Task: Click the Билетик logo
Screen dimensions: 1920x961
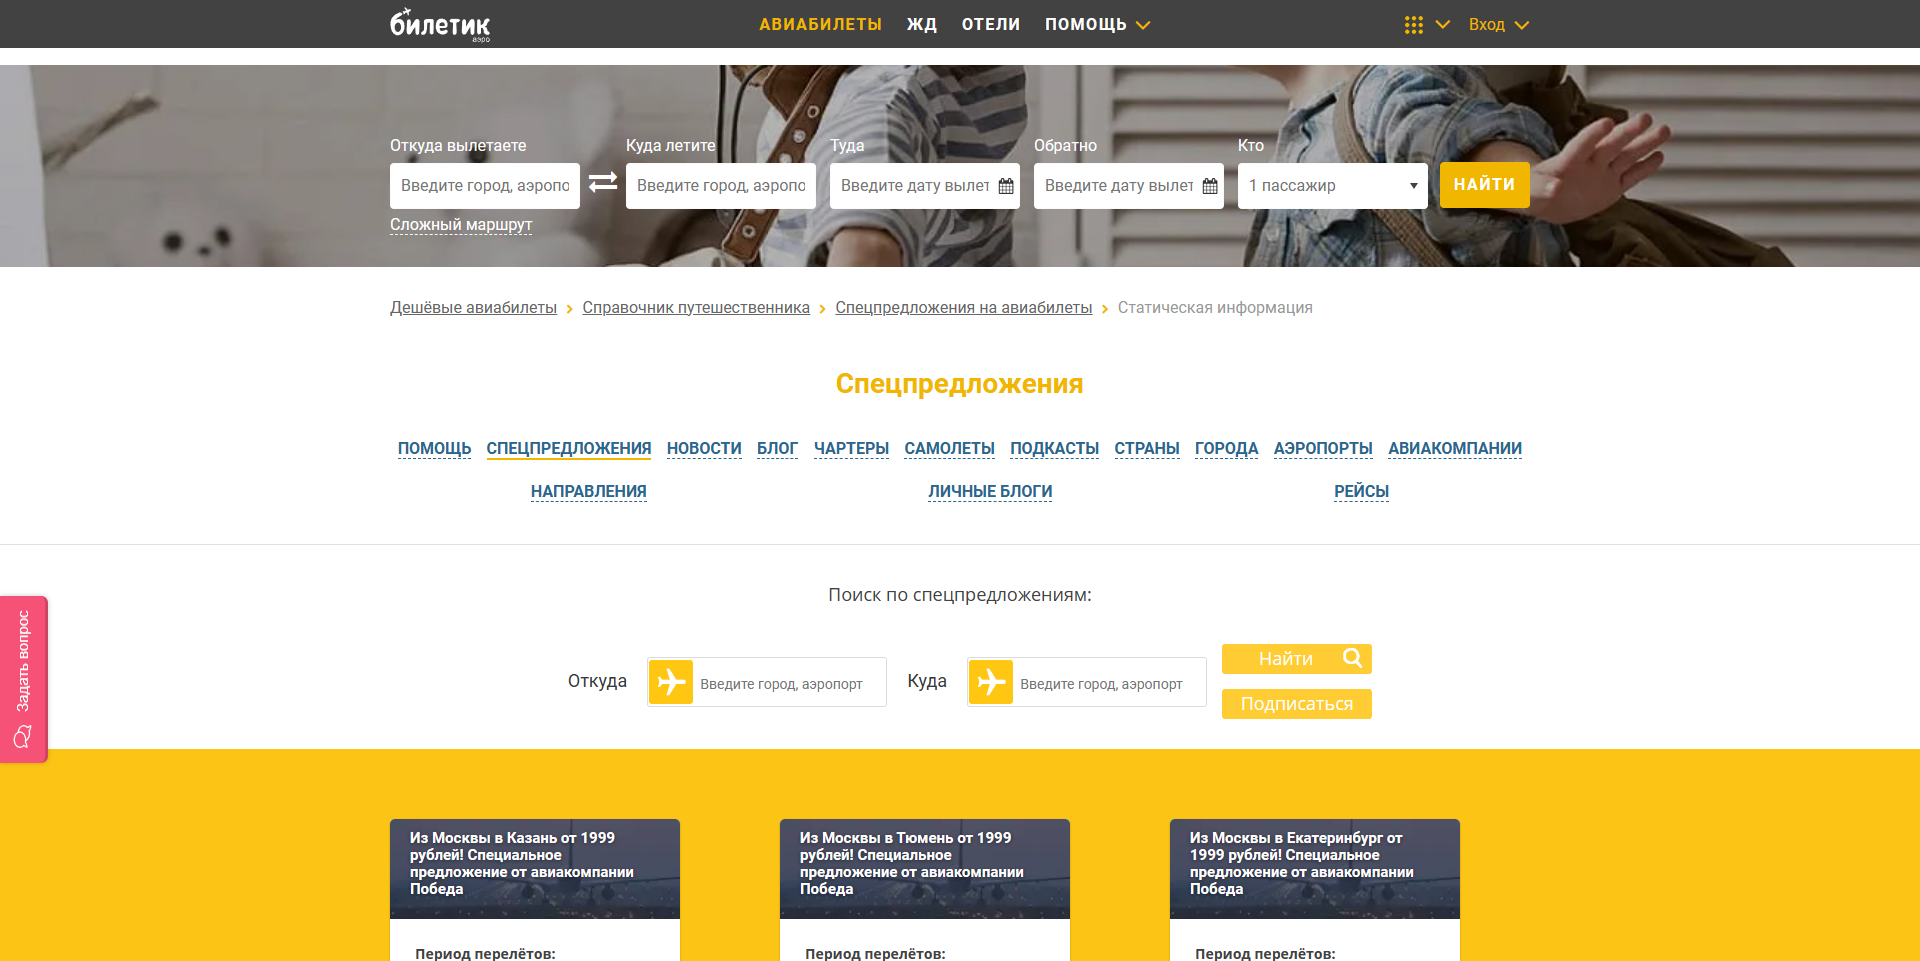Action: click(440, 24)
